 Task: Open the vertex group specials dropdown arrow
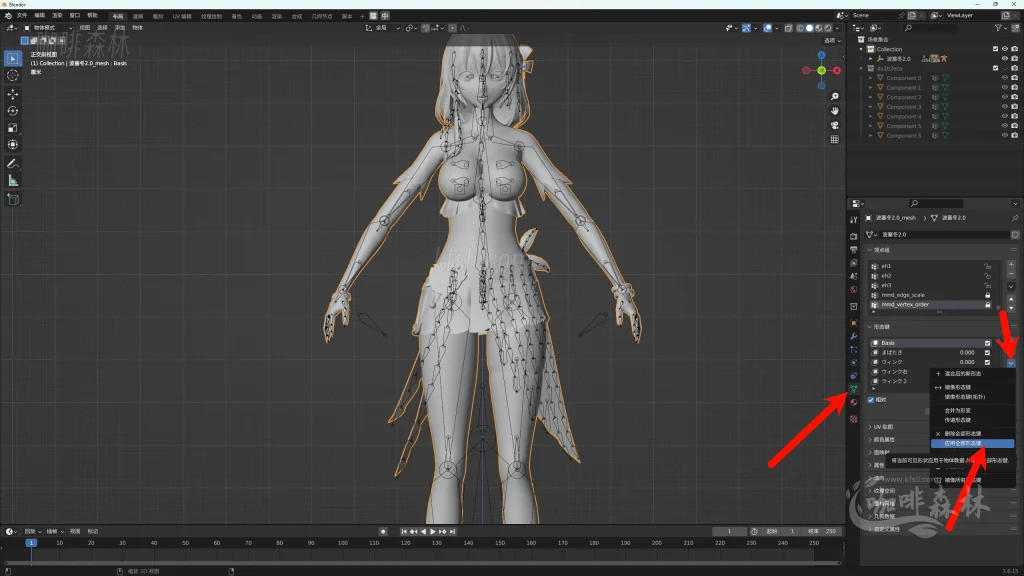pos(1011,286)
